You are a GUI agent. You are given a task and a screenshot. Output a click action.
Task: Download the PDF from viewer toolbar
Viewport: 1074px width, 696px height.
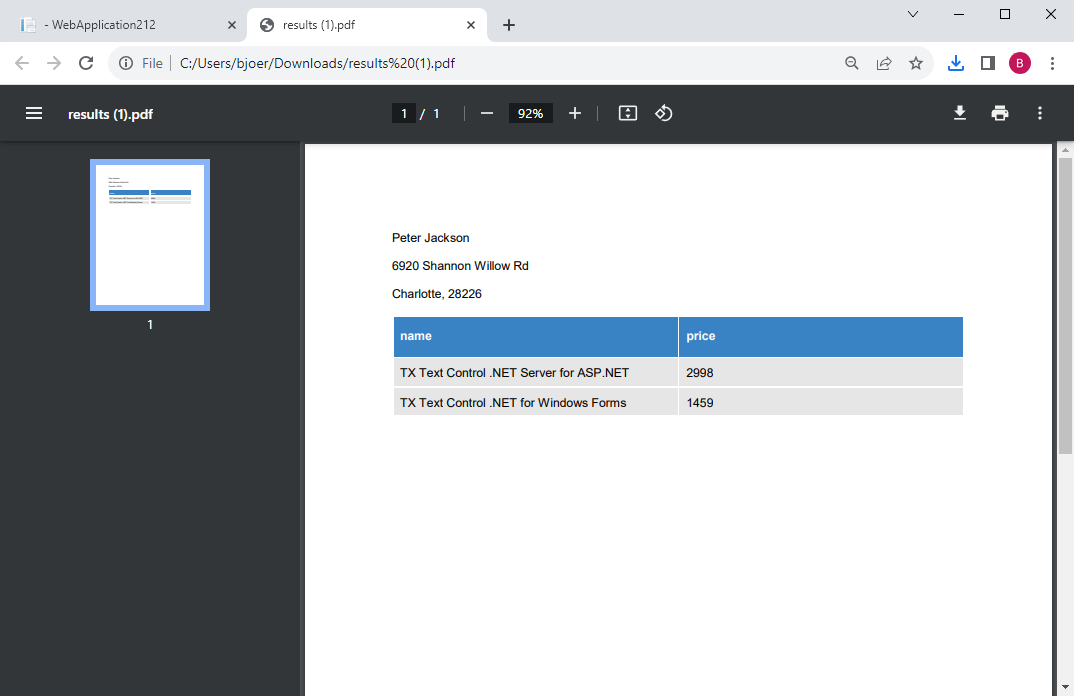coord(960,114)
